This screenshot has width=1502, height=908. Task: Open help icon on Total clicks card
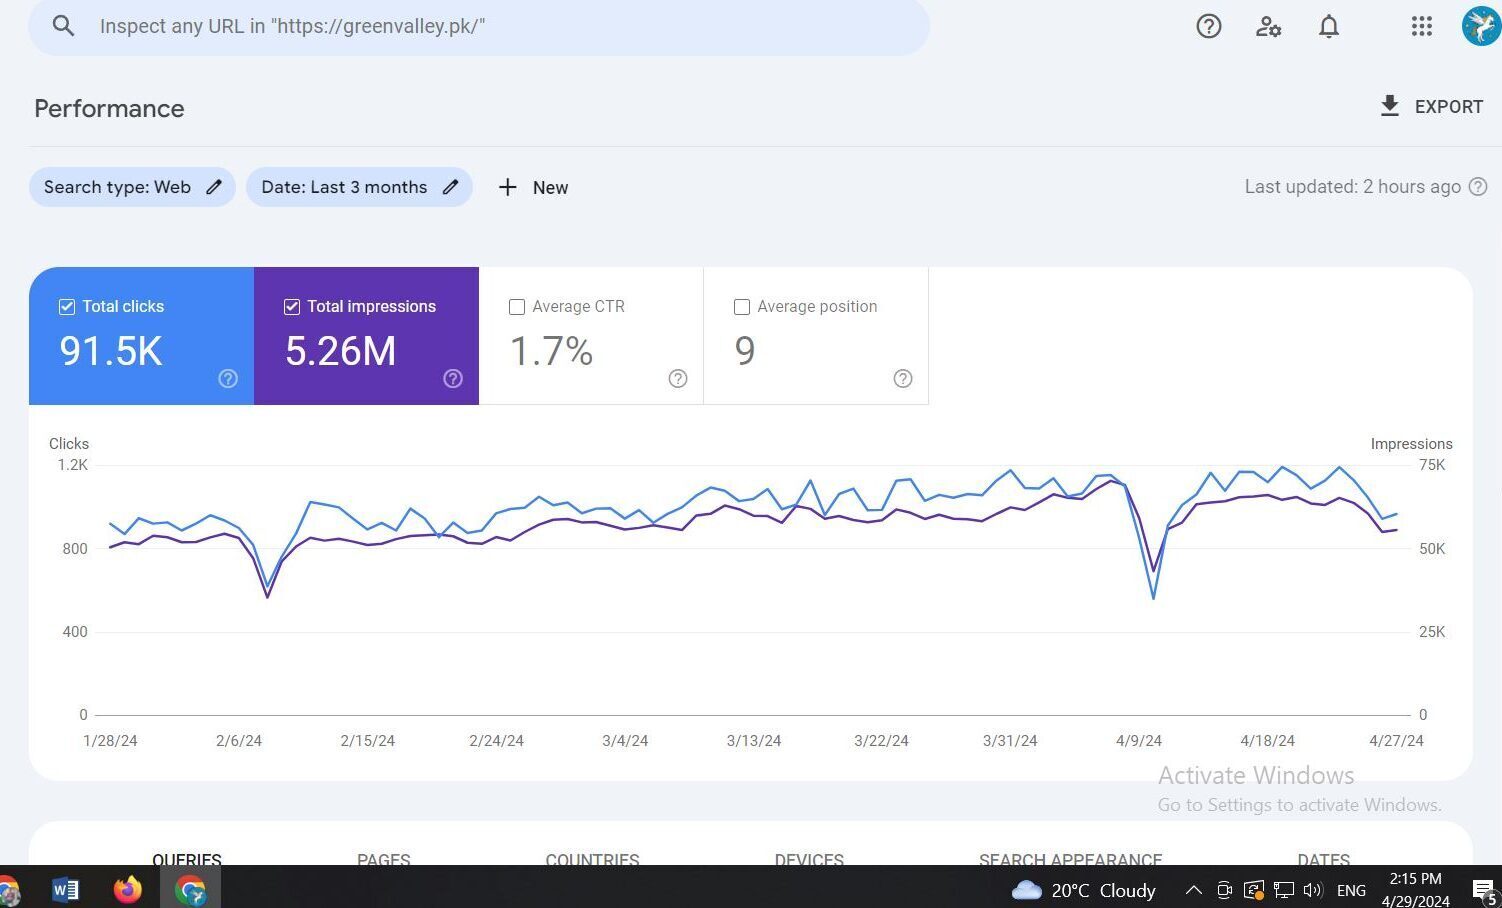pyautogui.click(x=228, y=378)
